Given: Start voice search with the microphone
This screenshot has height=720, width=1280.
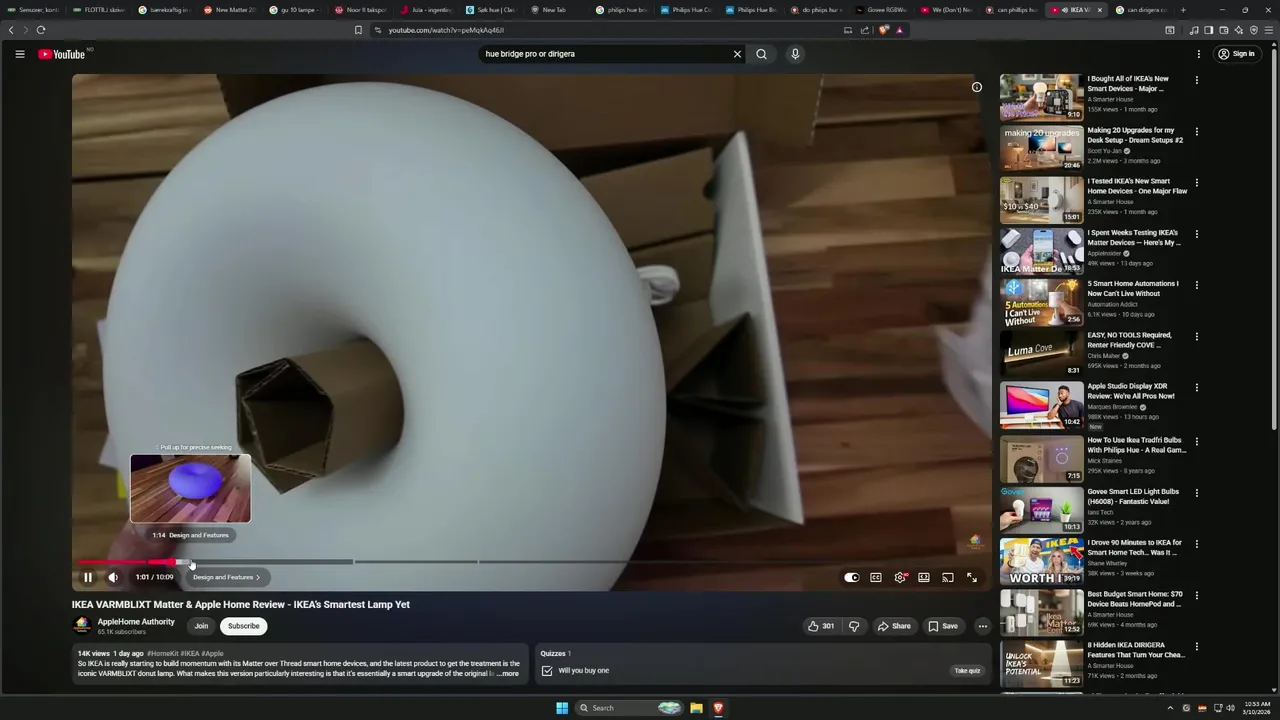Looking at the screenshot, I should 795,54.
